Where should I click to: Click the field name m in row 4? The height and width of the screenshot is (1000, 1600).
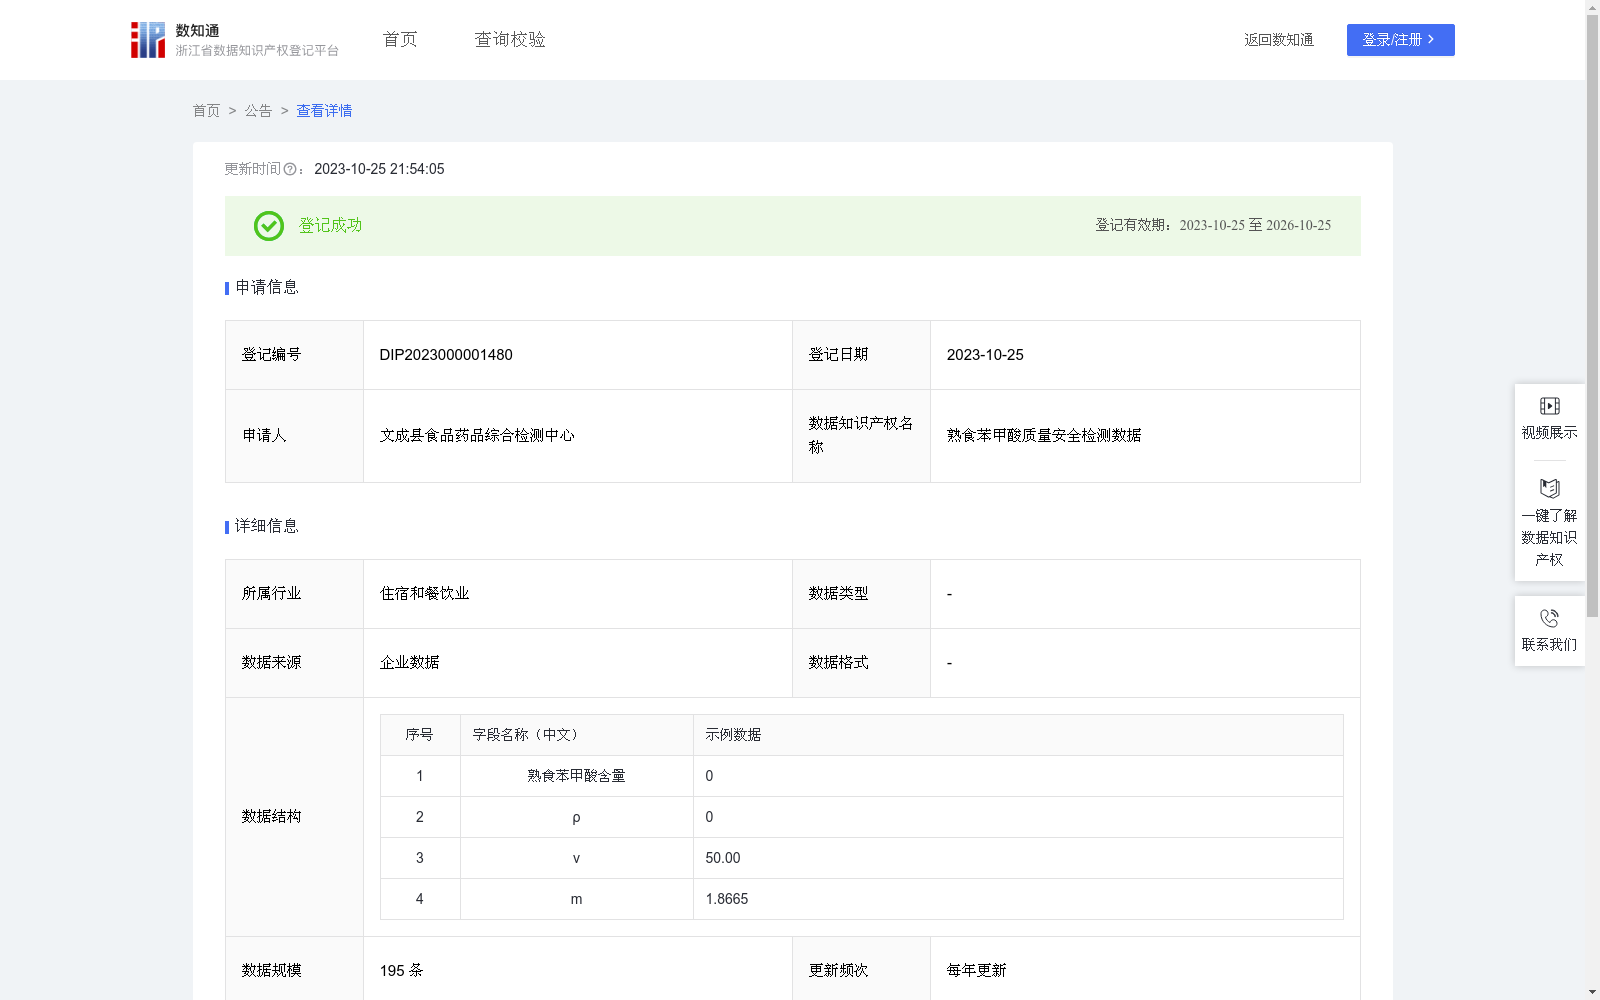[x=576, y=899]
